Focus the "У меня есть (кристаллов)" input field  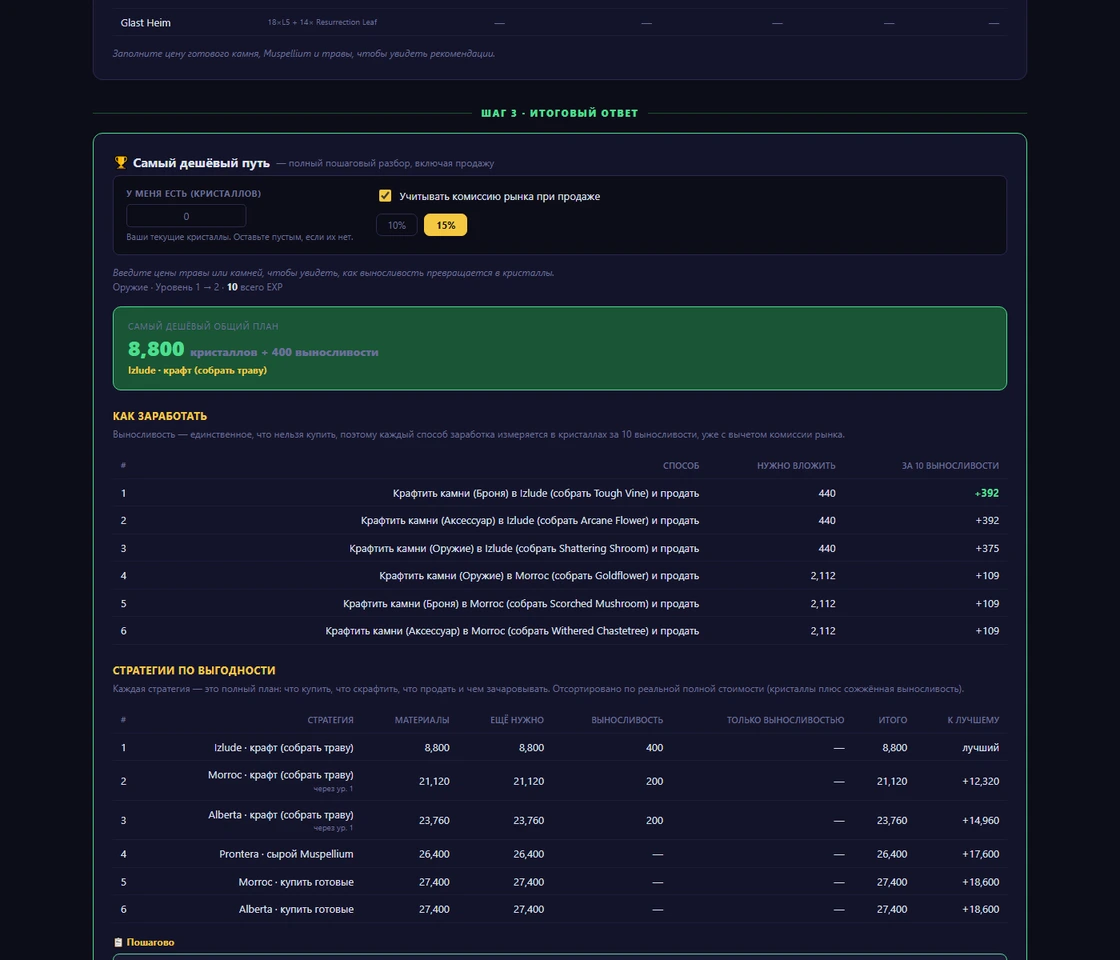[186, 216]
